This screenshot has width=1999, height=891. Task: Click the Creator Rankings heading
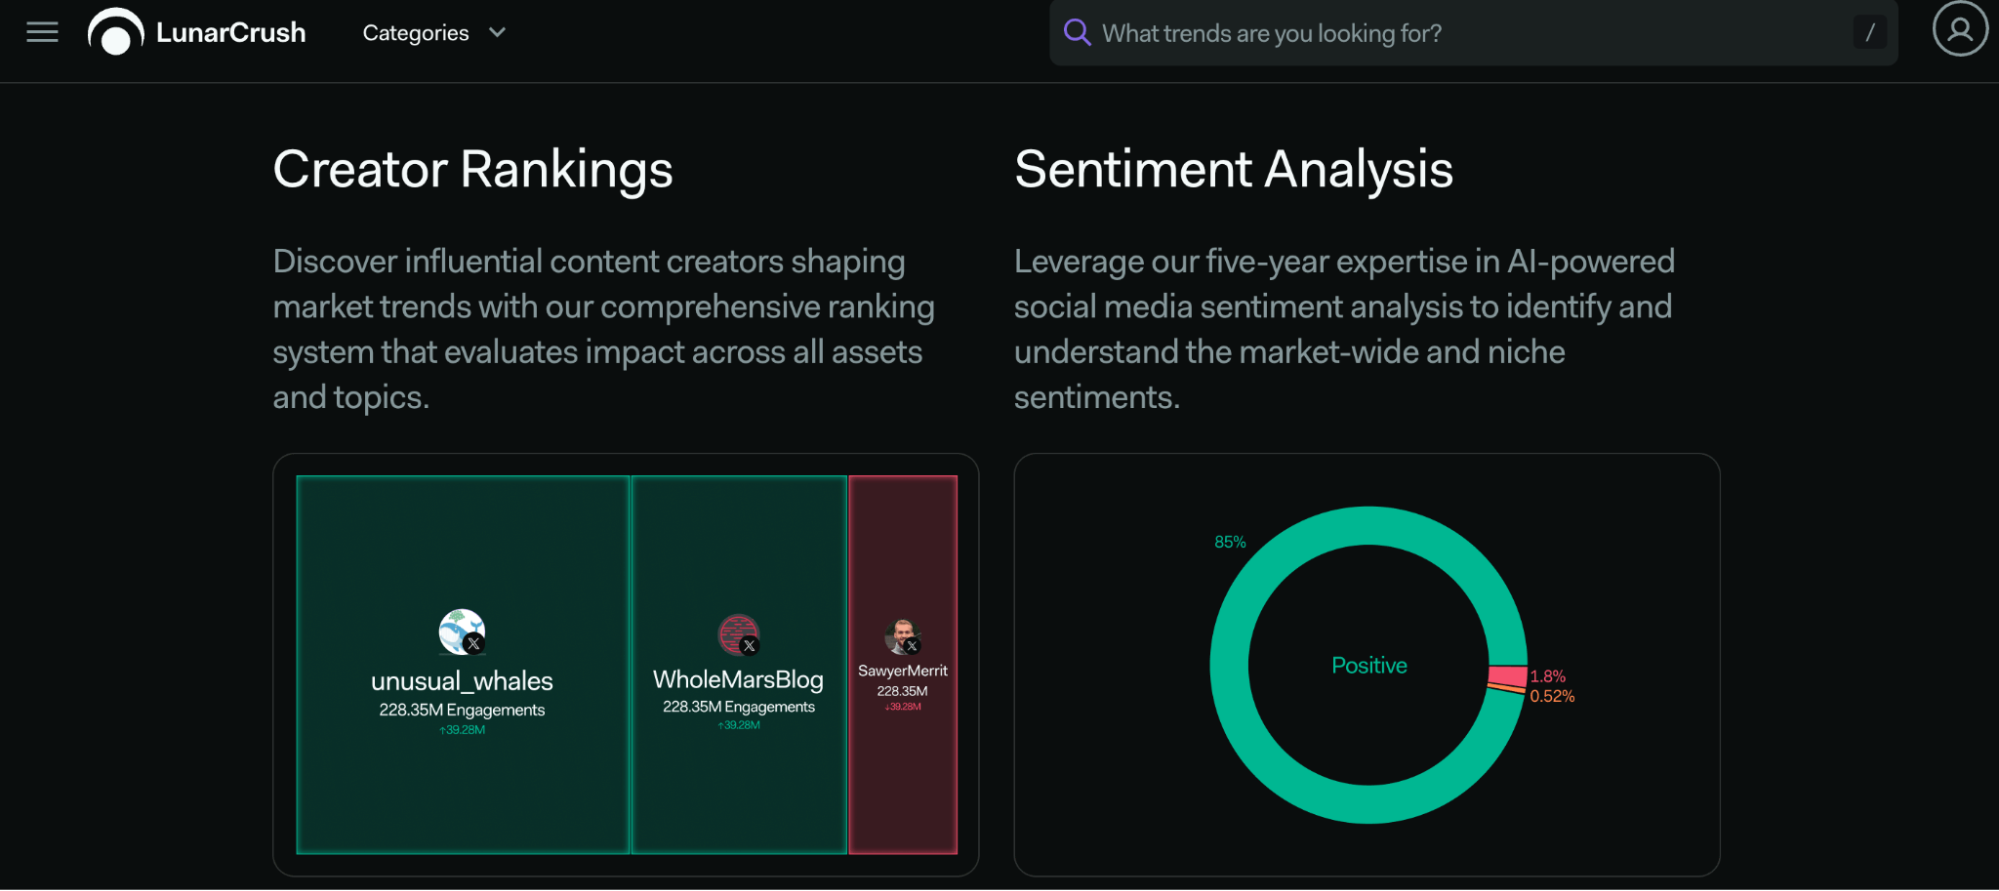473,169
